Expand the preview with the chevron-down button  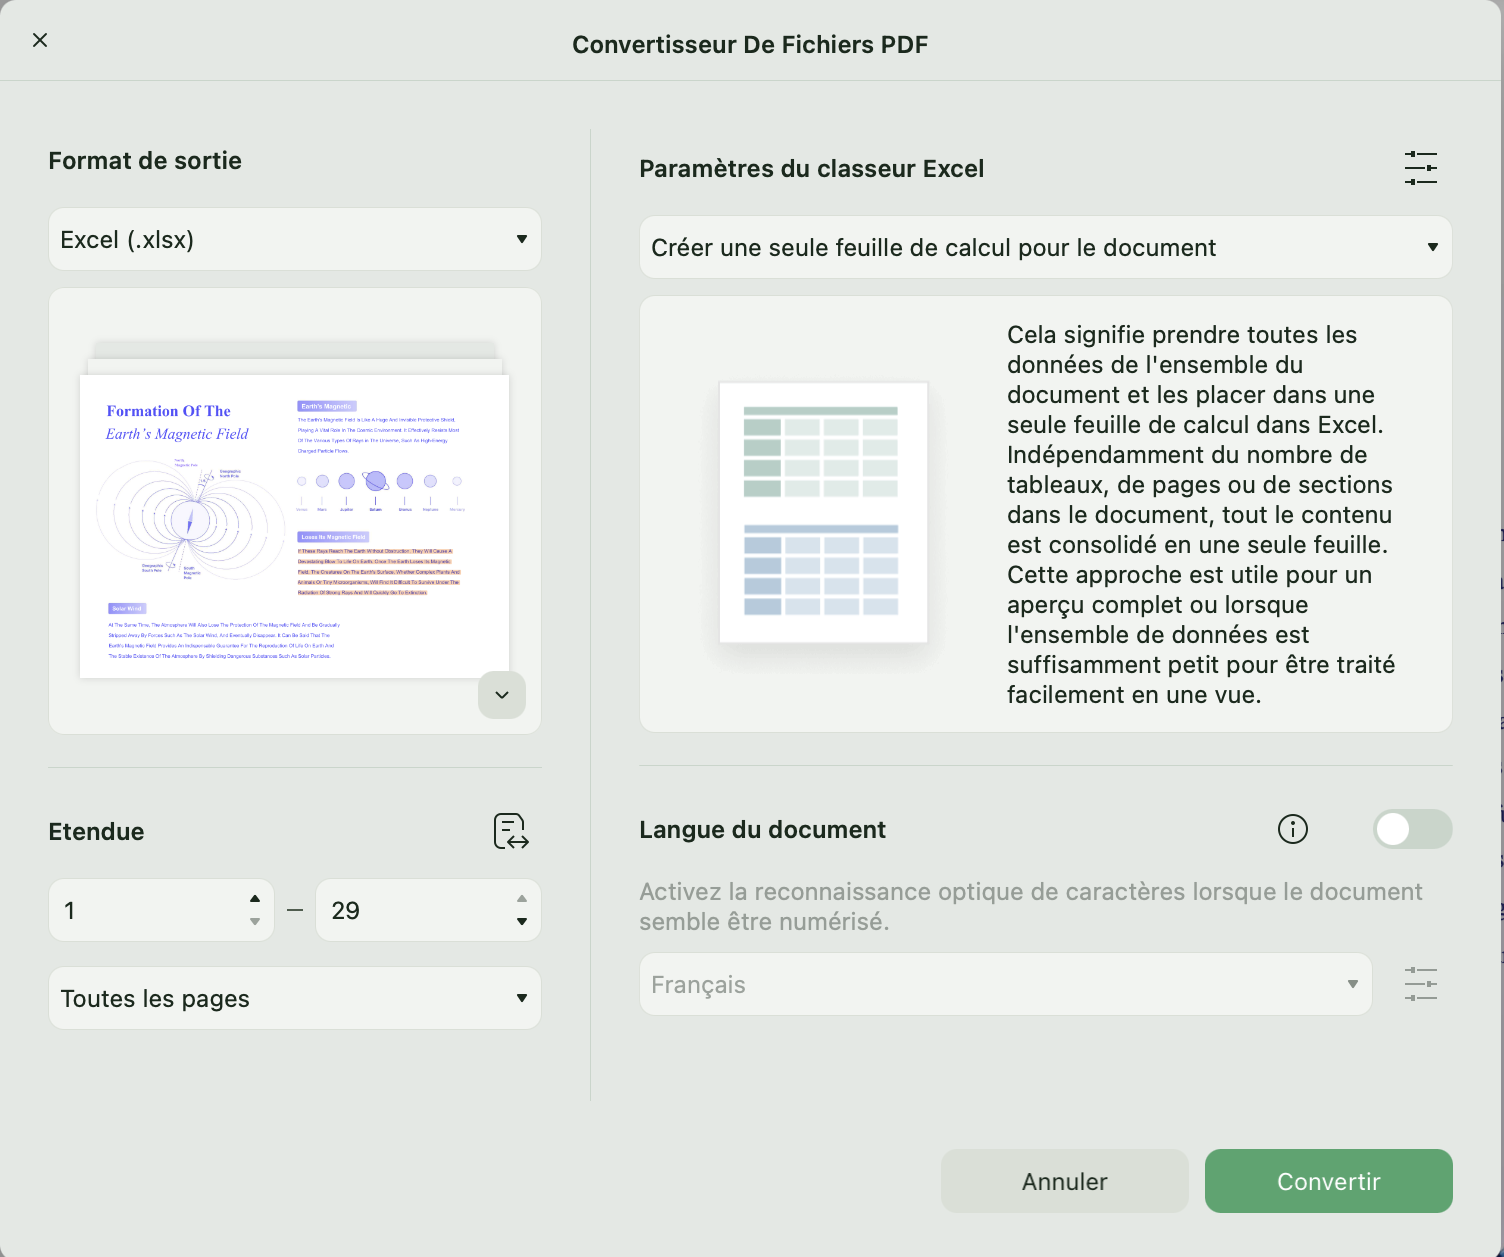tap(502, 695)
